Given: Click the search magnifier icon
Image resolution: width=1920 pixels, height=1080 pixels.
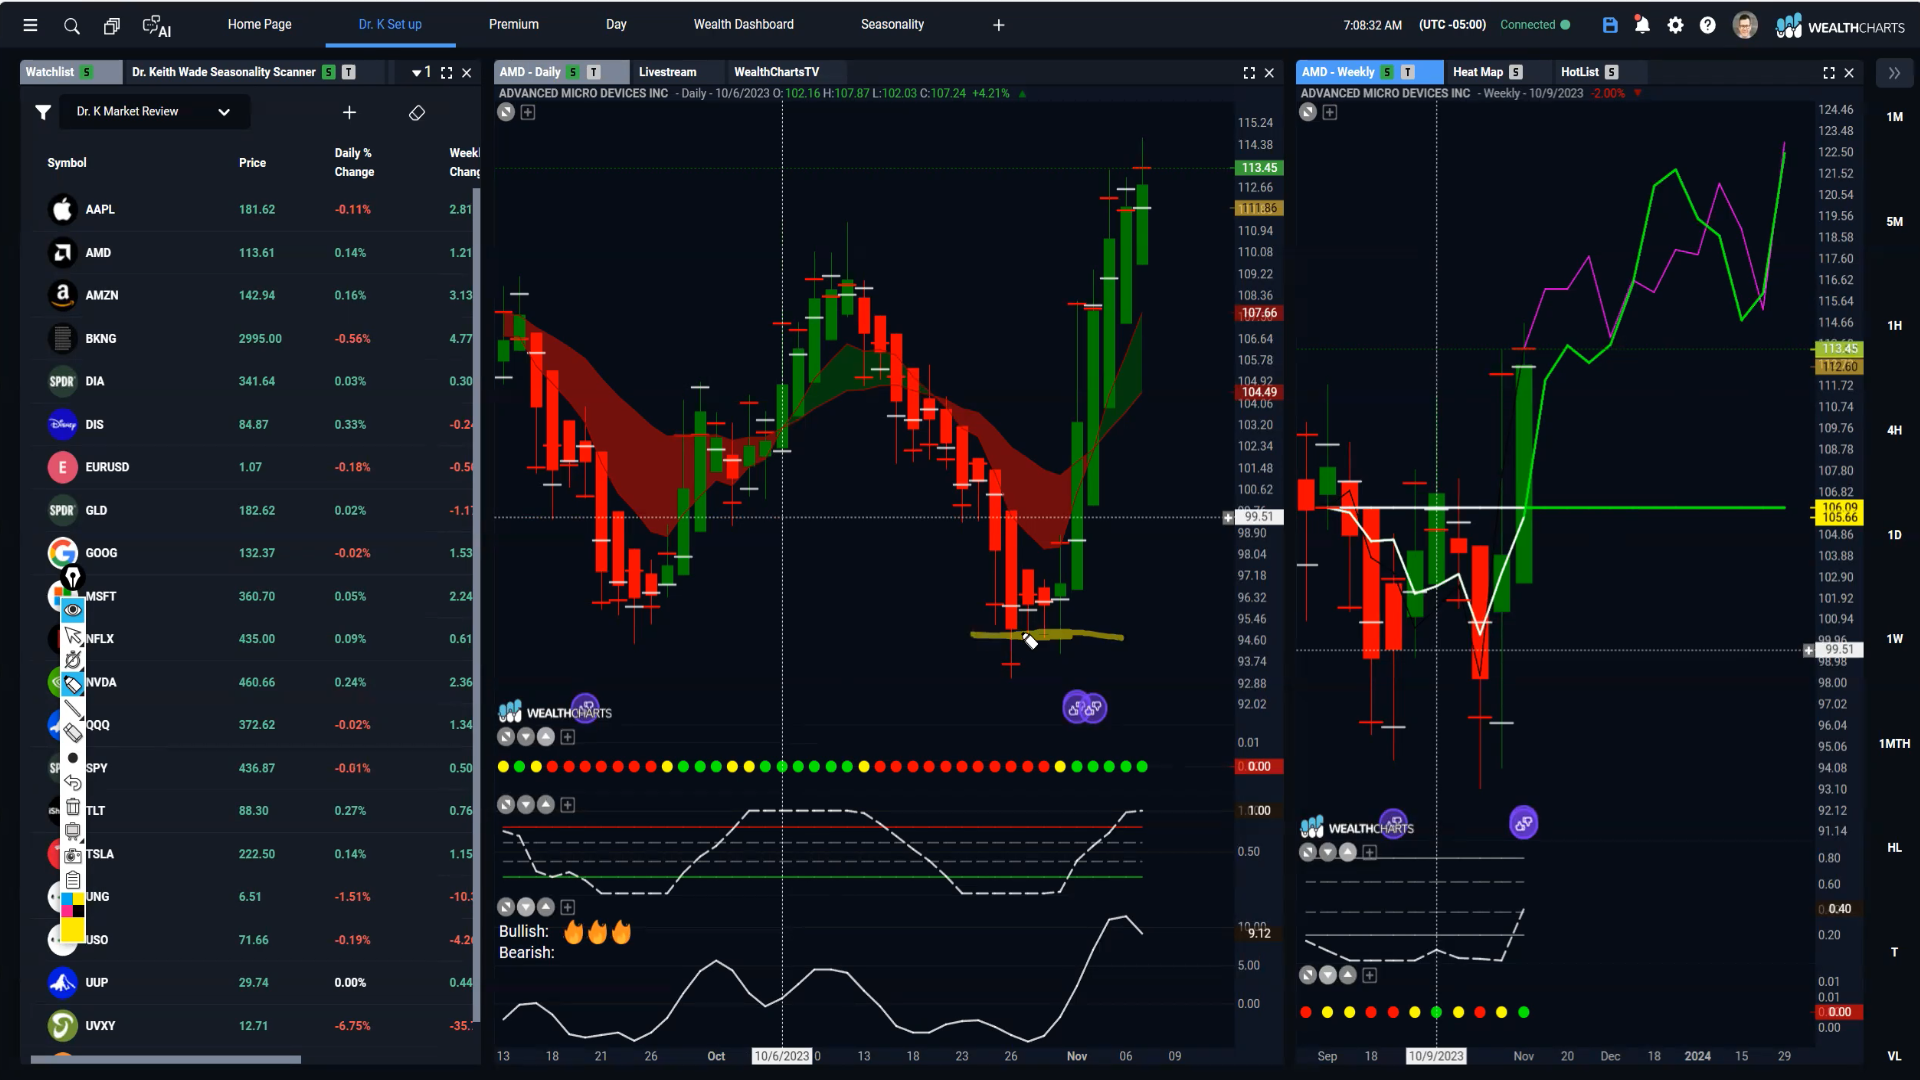Looking at the screenshot, I should coord(71,26).
